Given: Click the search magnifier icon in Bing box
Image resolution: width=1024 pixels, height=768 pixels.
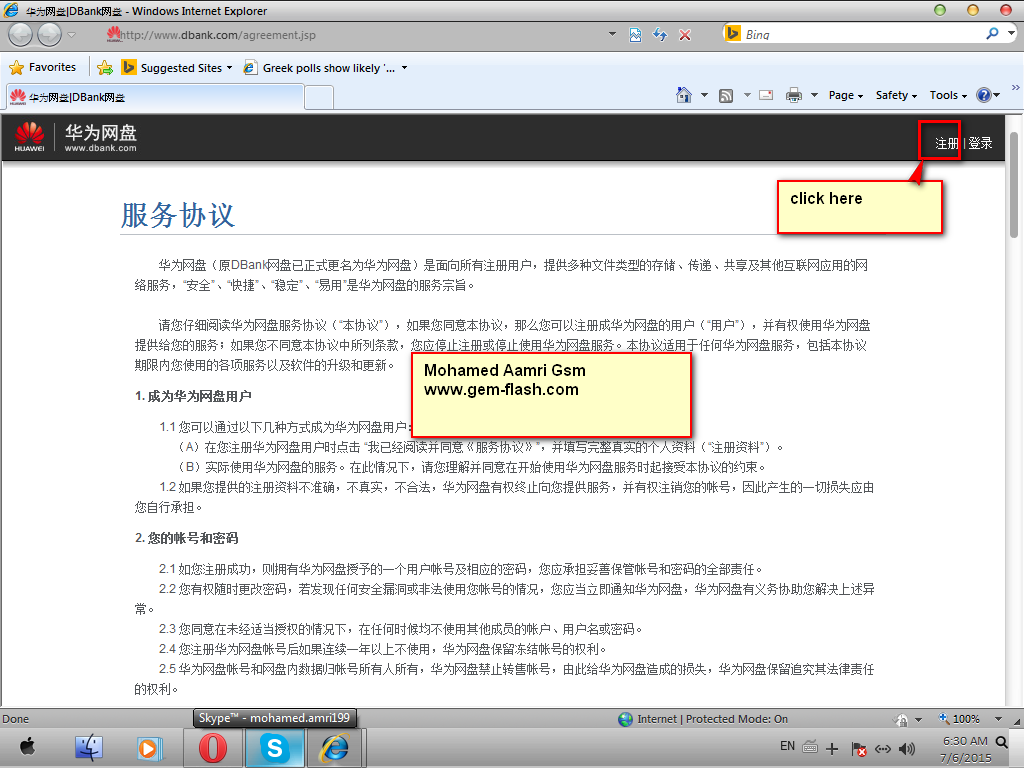Looking at the screenshot, I should coord(993,33).
